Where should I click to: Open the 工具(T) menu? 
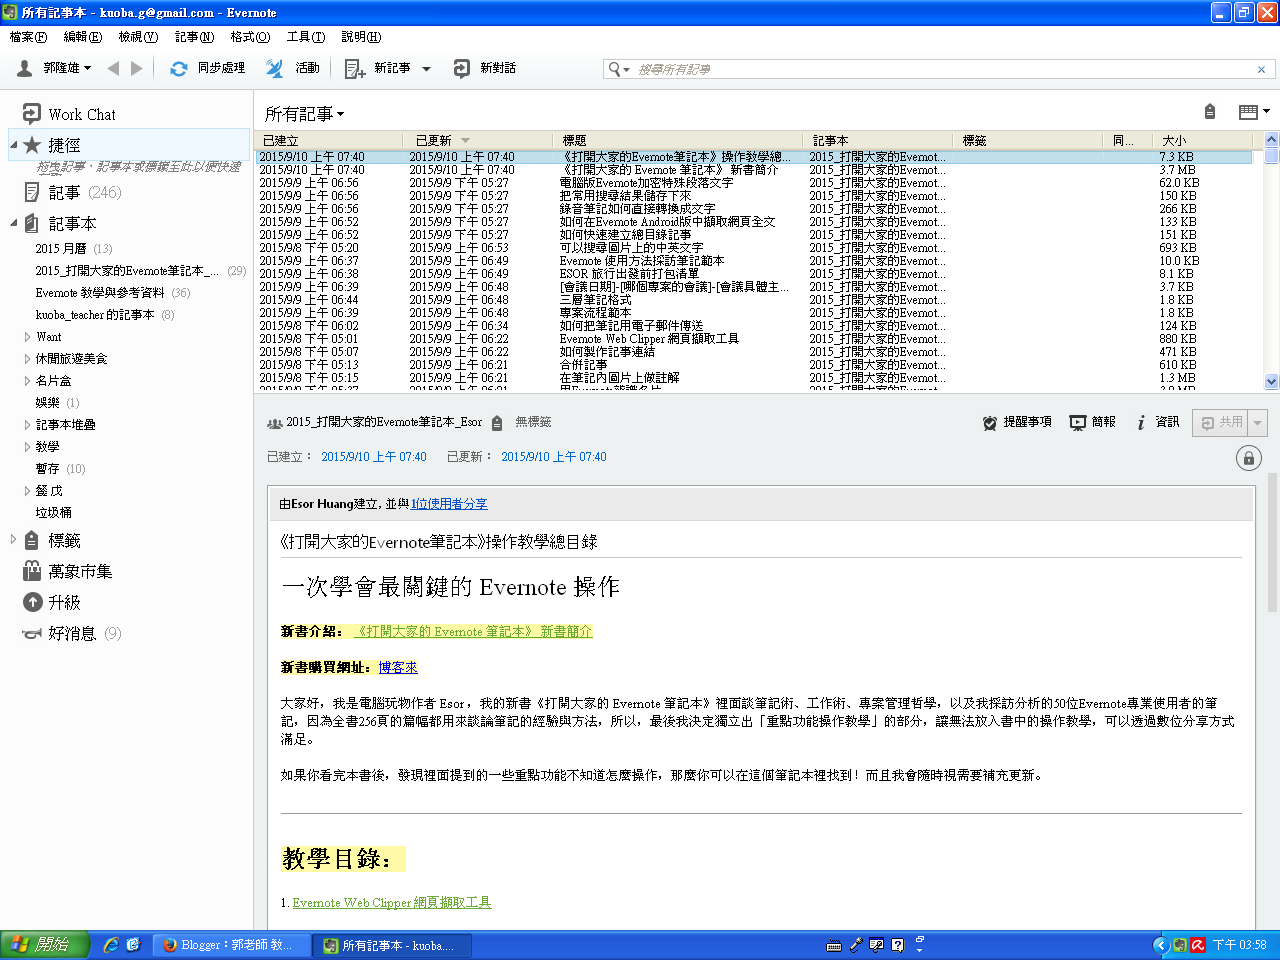click(306, 37)
